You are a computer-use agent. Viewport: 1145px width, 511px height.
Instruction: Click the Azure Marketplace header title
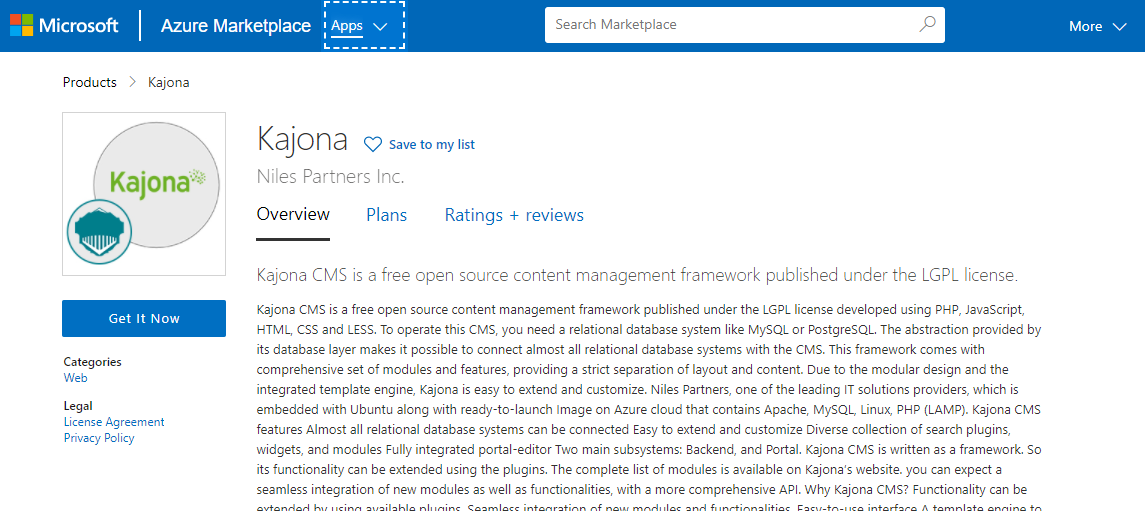pos(236,26)
